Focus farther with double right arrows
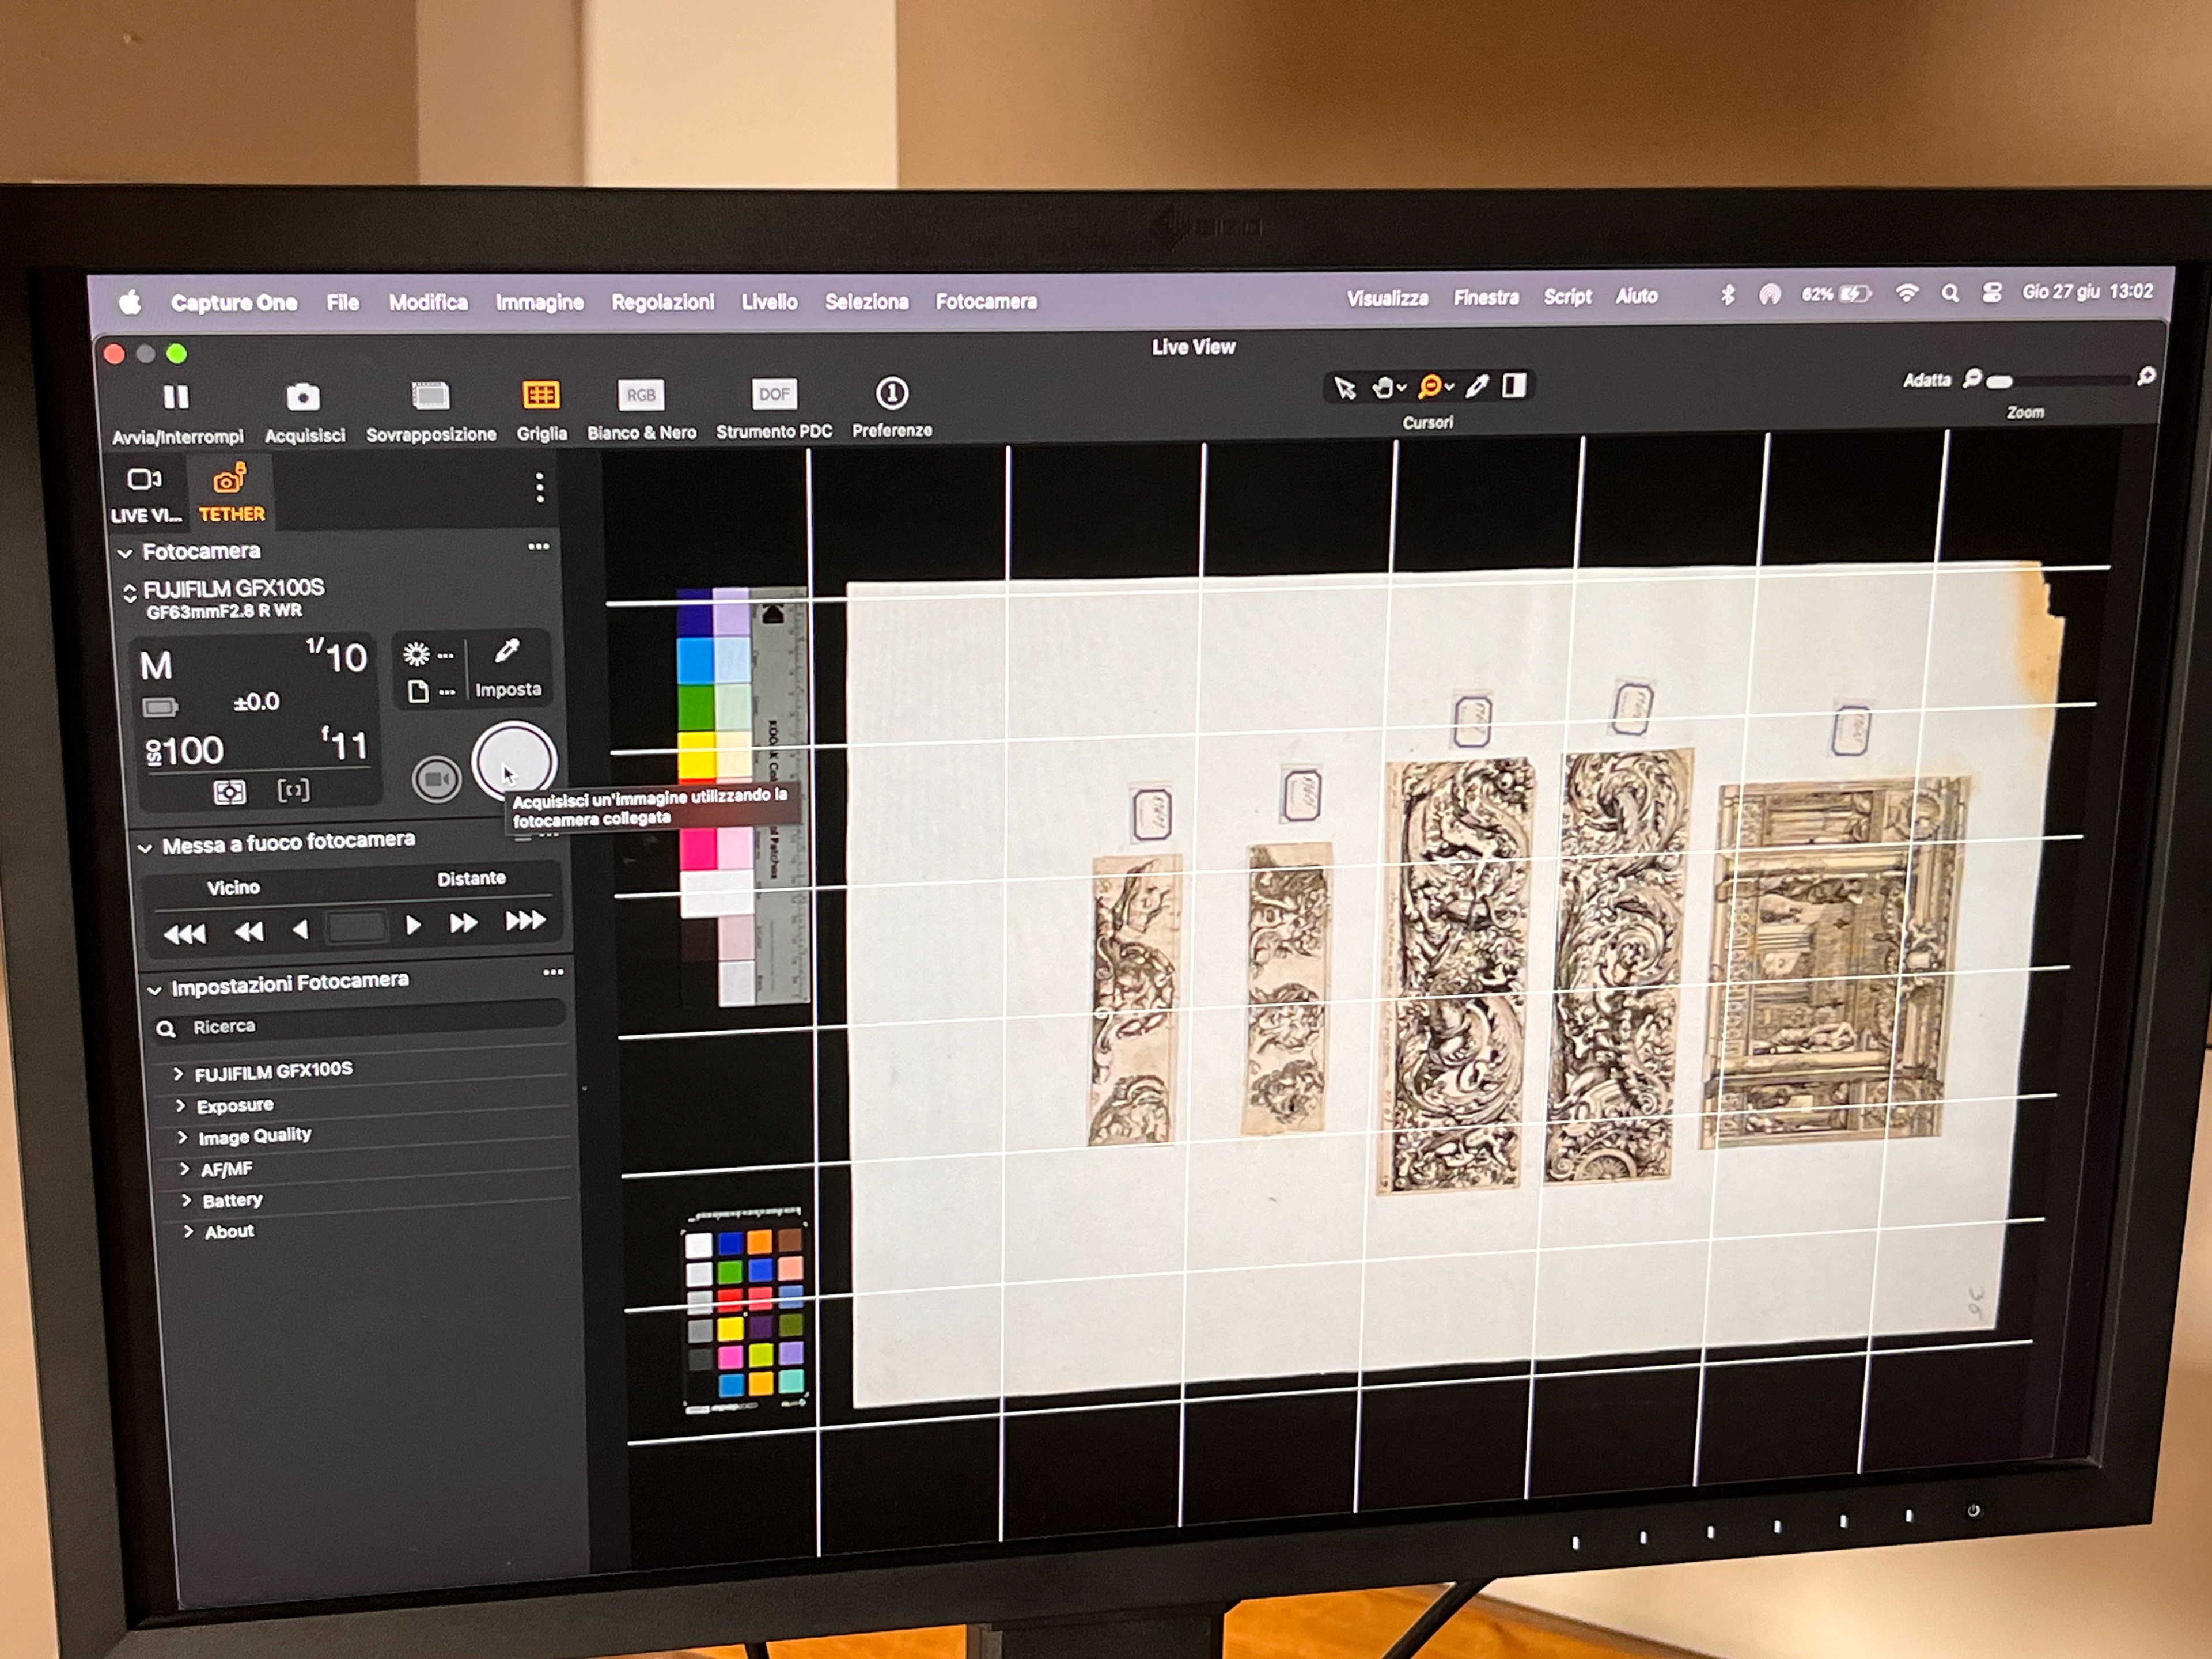Viewport: 2212px width, 1659px height. click(463, 922)
